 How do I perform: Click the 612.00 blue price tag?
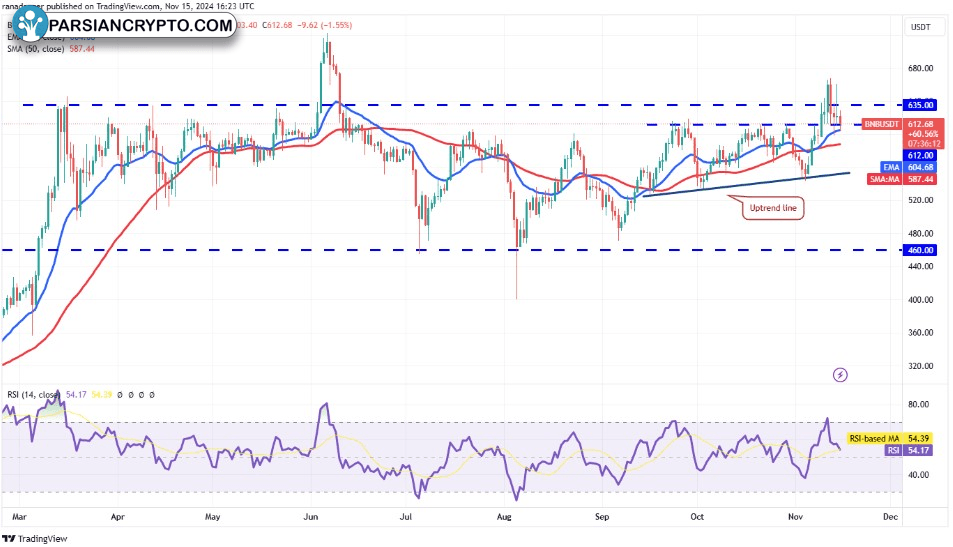click(x=920, y=156)
